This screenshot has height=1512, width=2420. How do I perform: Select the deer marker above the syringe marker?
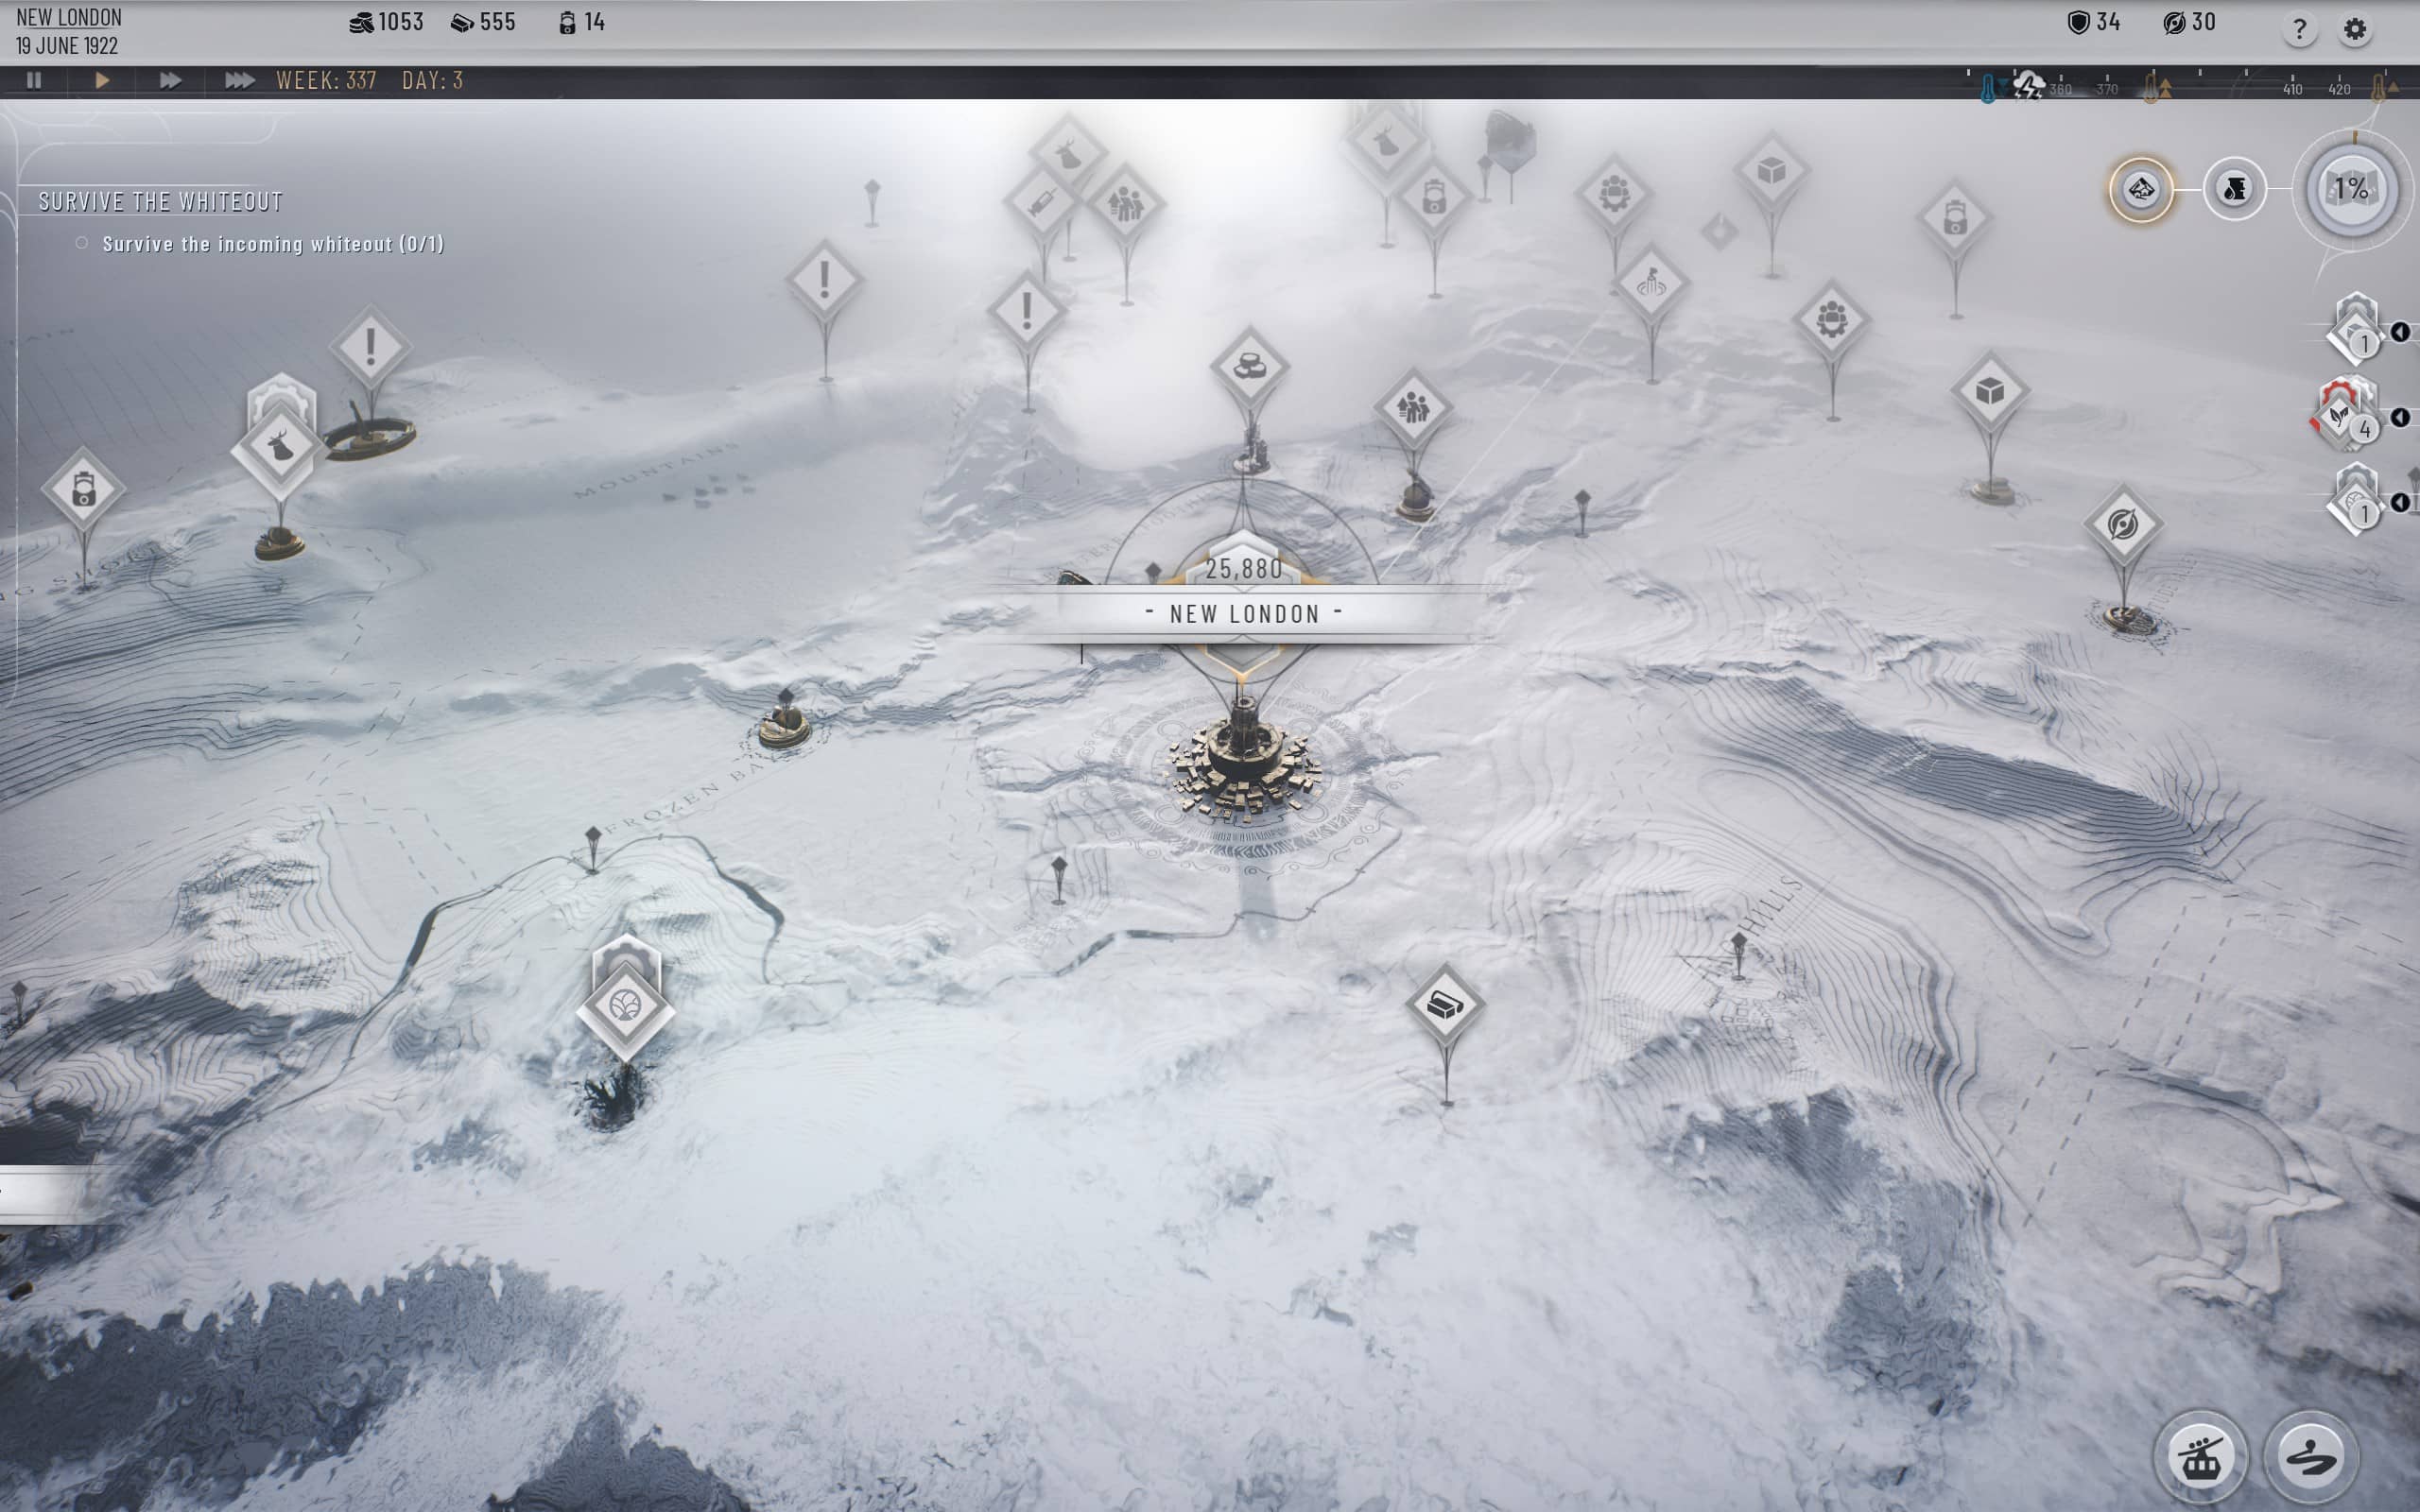[1068, 152]
